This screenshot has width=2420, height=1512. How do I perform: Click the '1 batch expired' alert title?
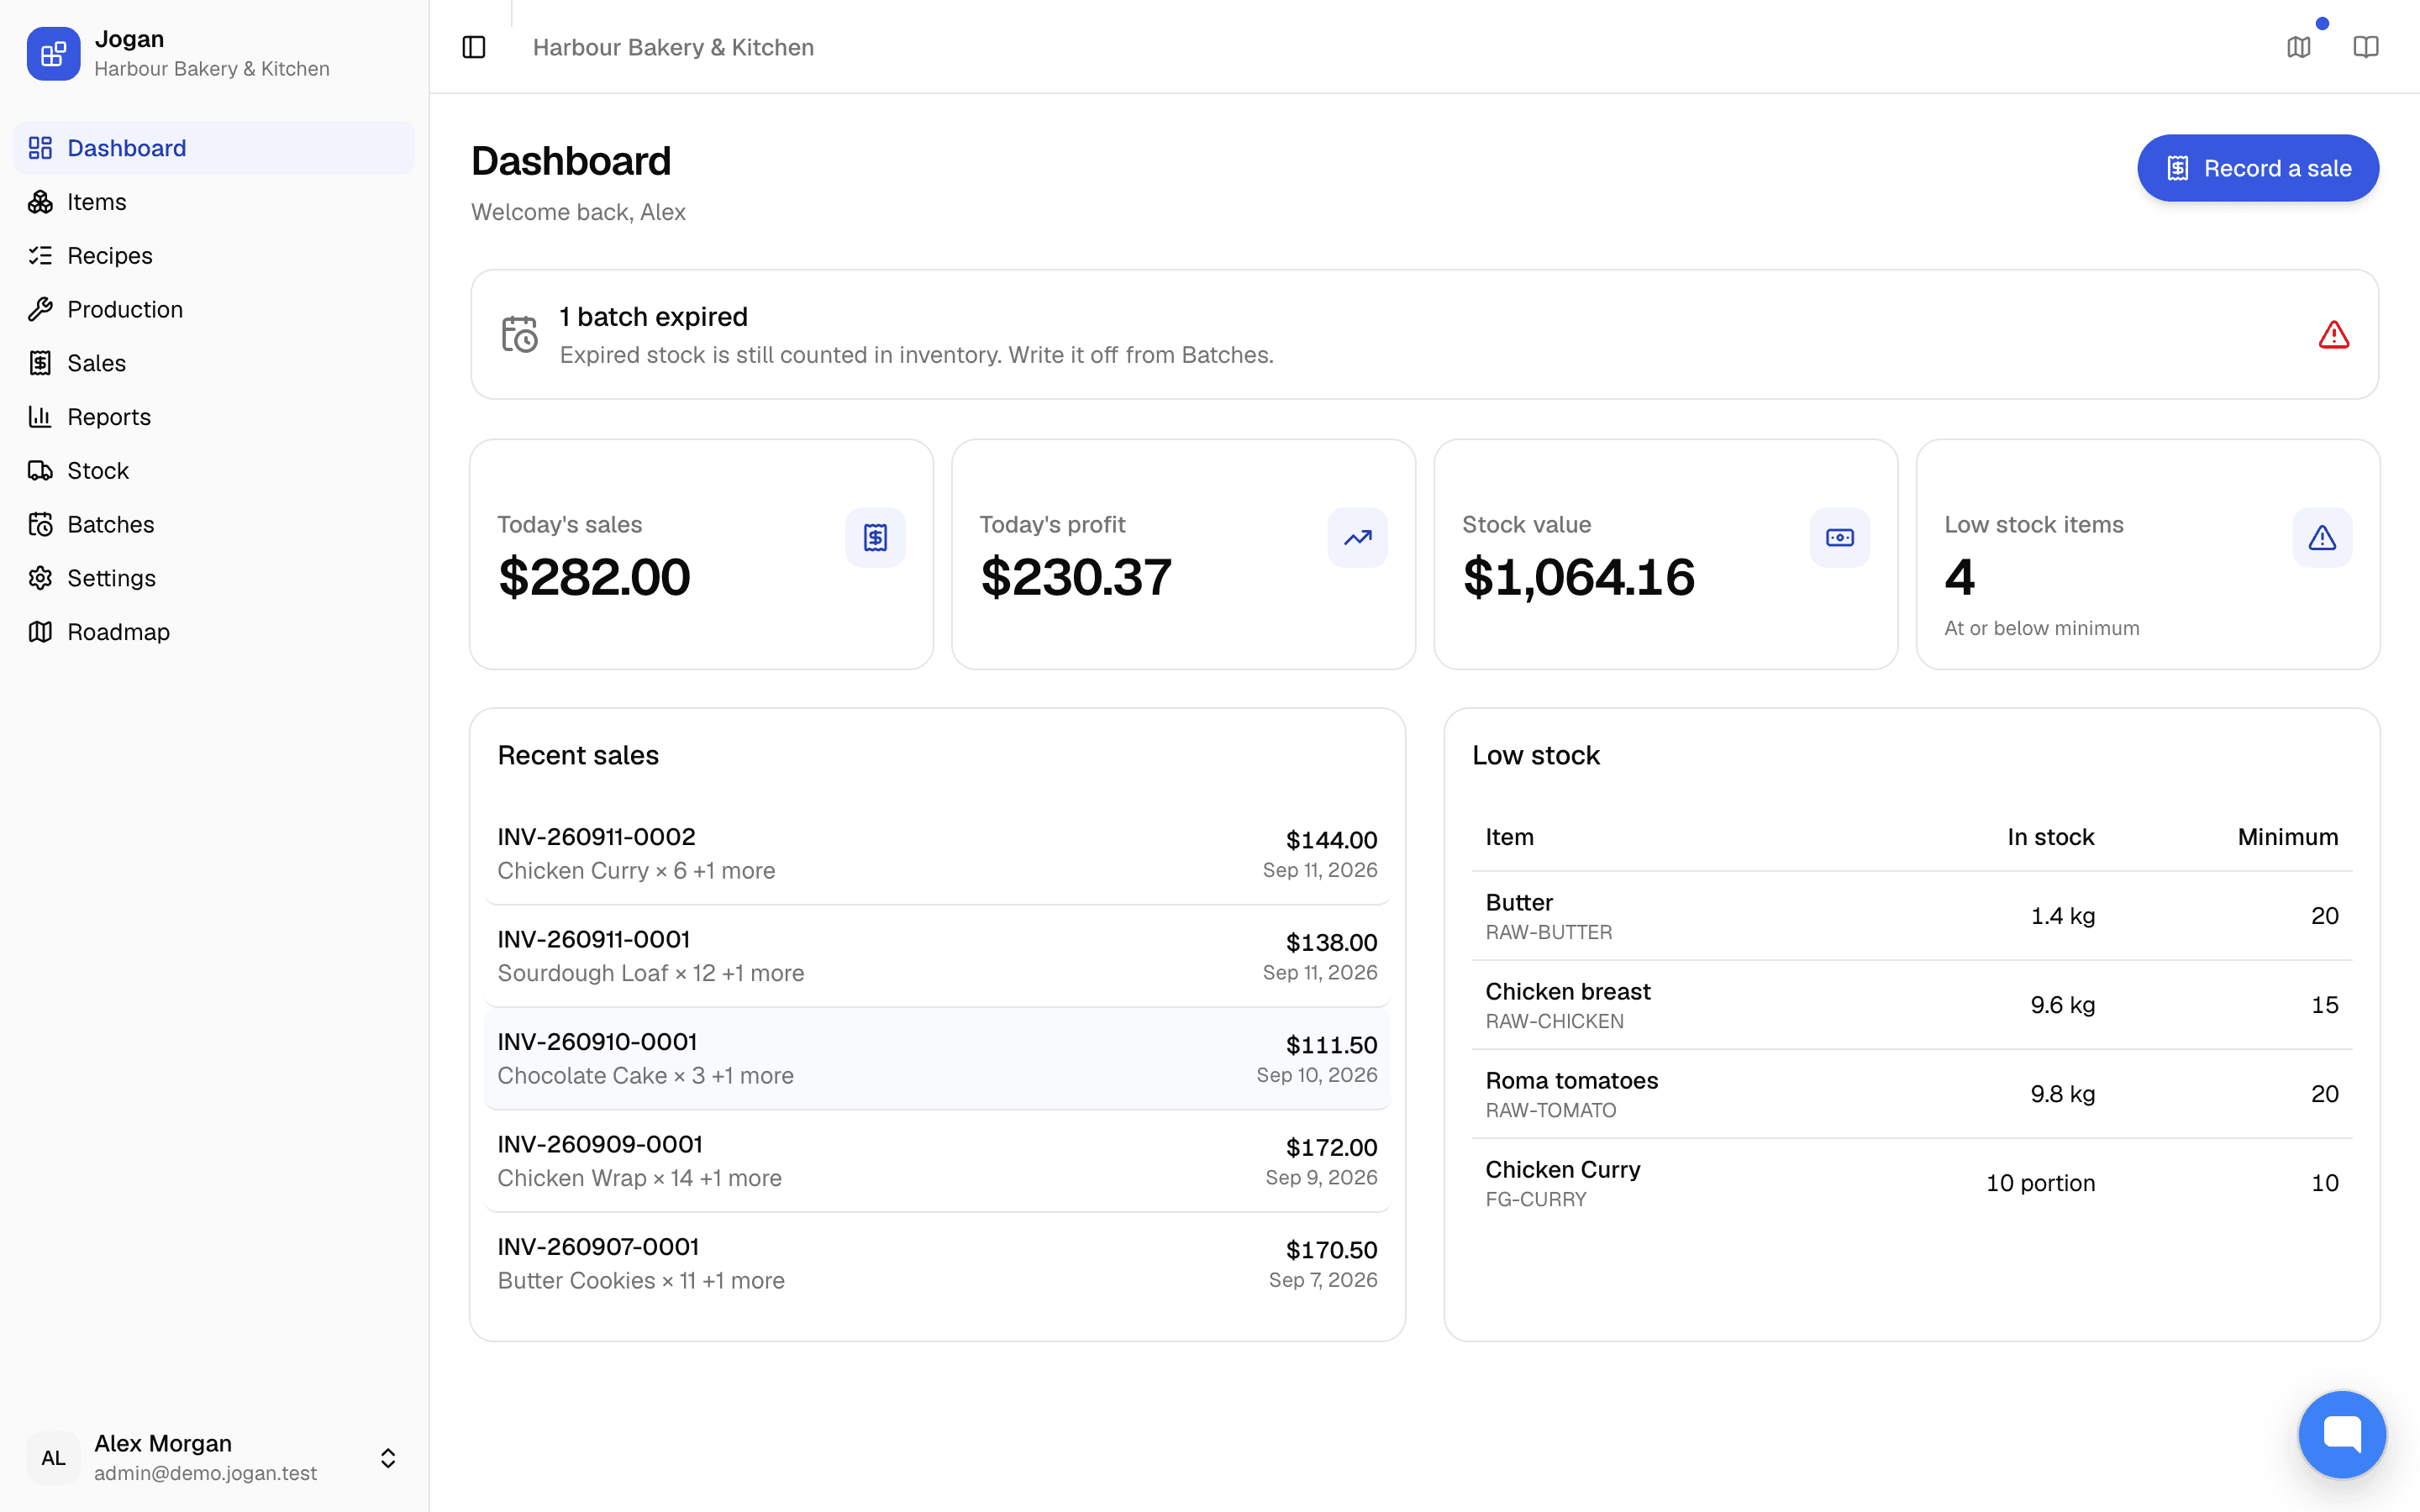pyautogui.click(x=653, y=317)
